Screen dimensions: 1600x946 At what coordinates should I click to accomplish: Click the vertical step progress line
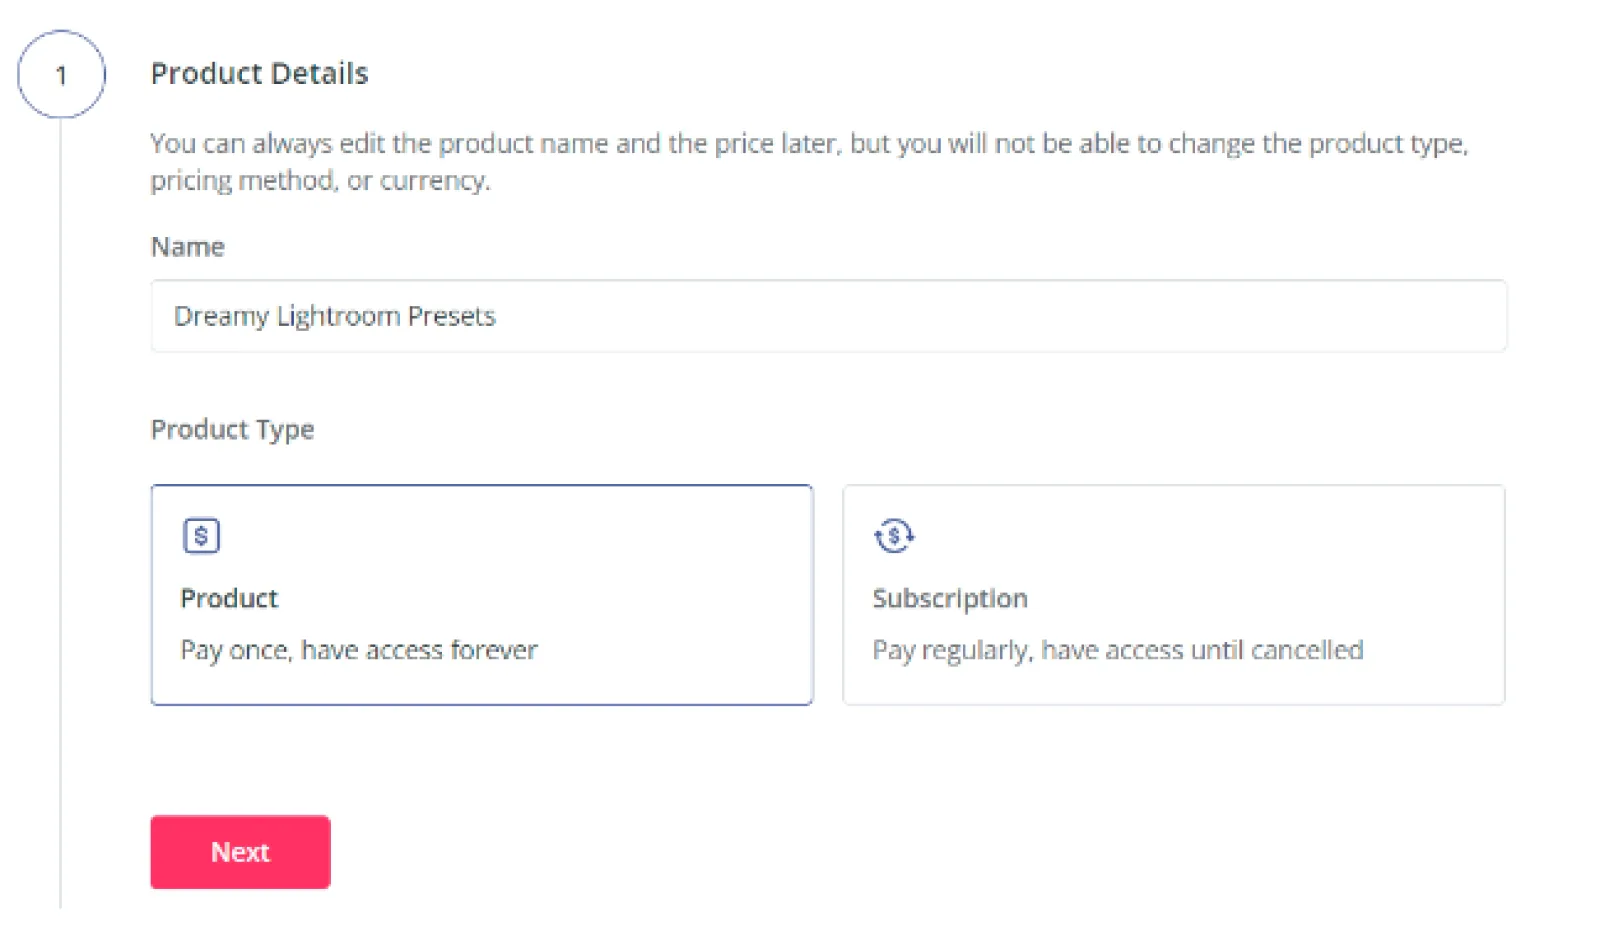point(60,500)
